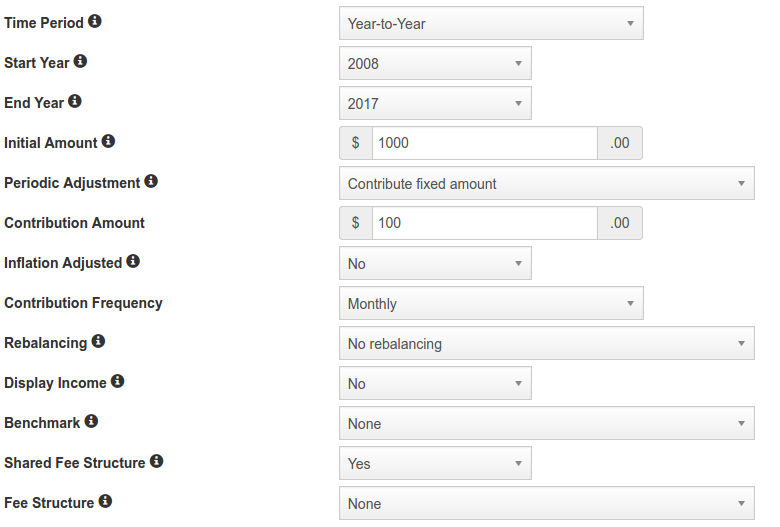
Task: Click the Fee Structure info icon
Action: [105, 501]
